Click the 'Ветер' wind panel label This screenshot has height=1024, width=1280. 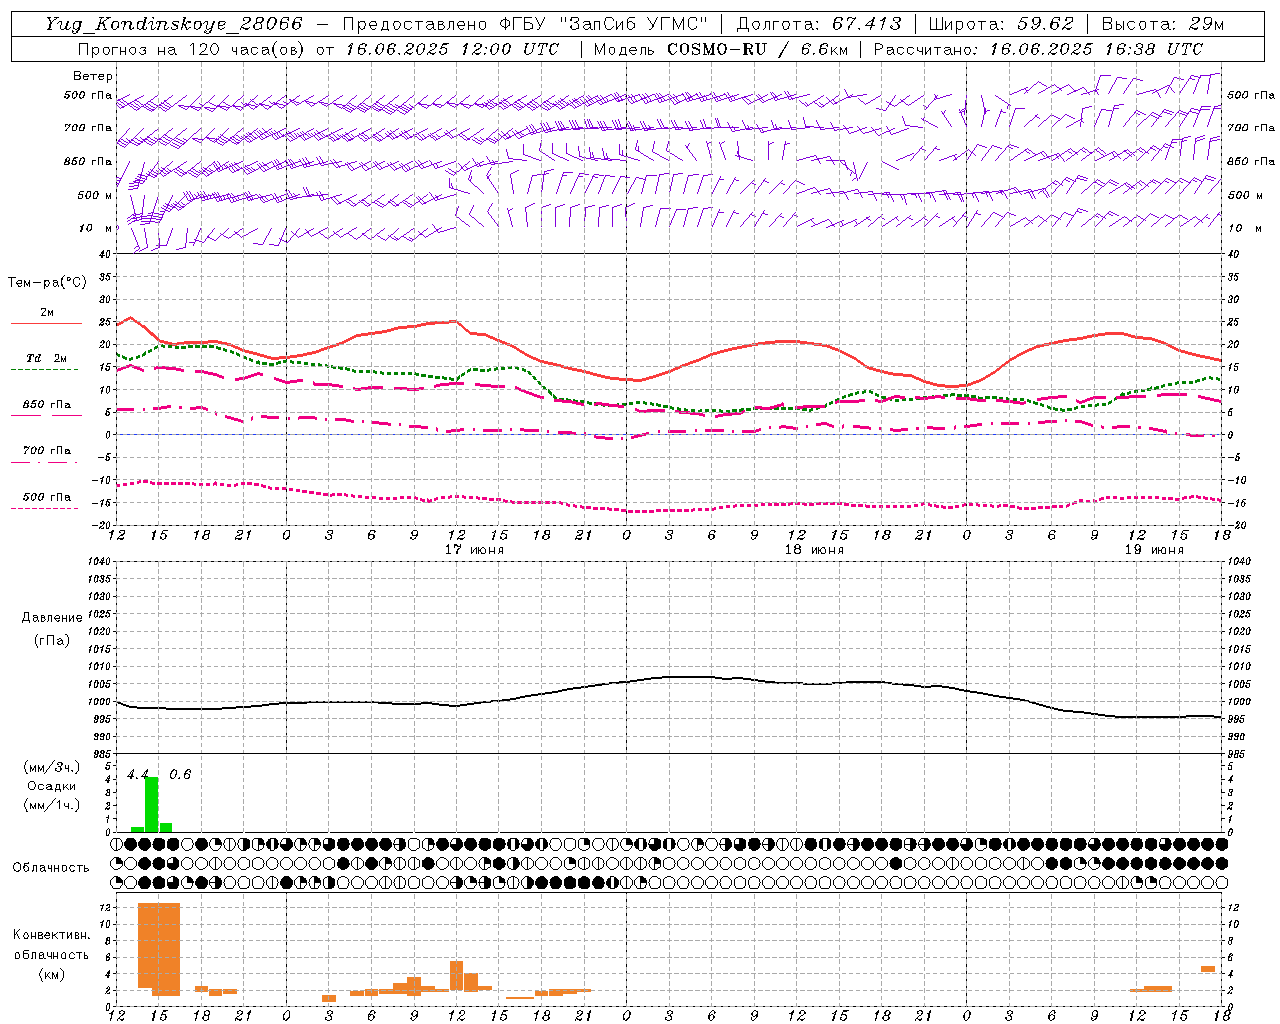pyautogui.click(x=93, y=76)
